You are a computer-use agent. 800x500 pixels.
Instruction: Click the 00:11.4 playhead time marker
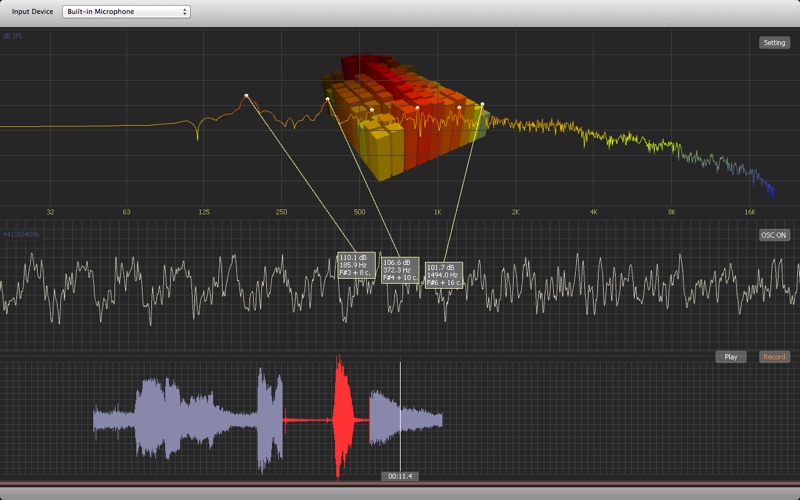pos(400,476)
